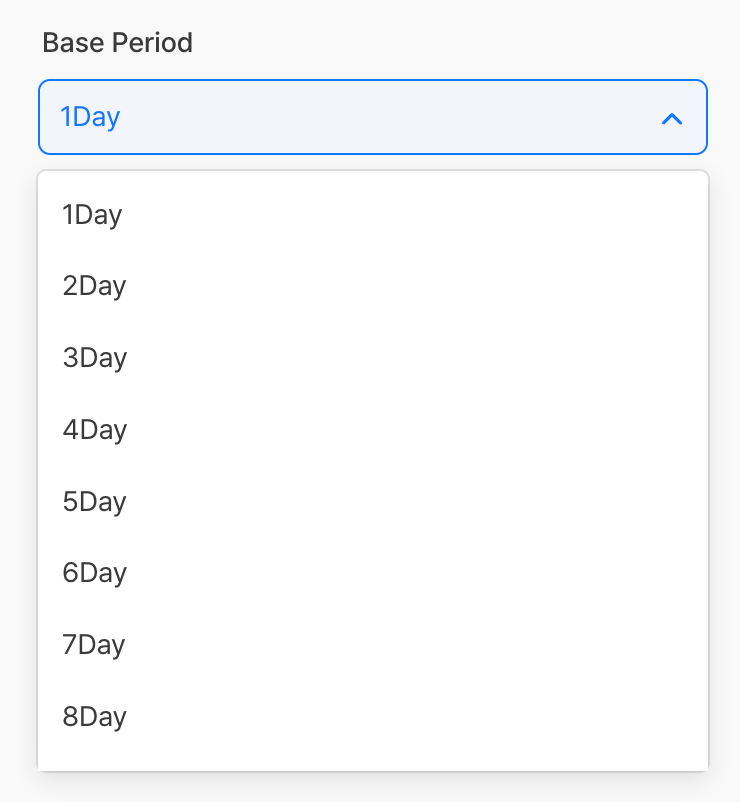Pick 8Day from the options list
Screen dimensions: 740x802
94,717
